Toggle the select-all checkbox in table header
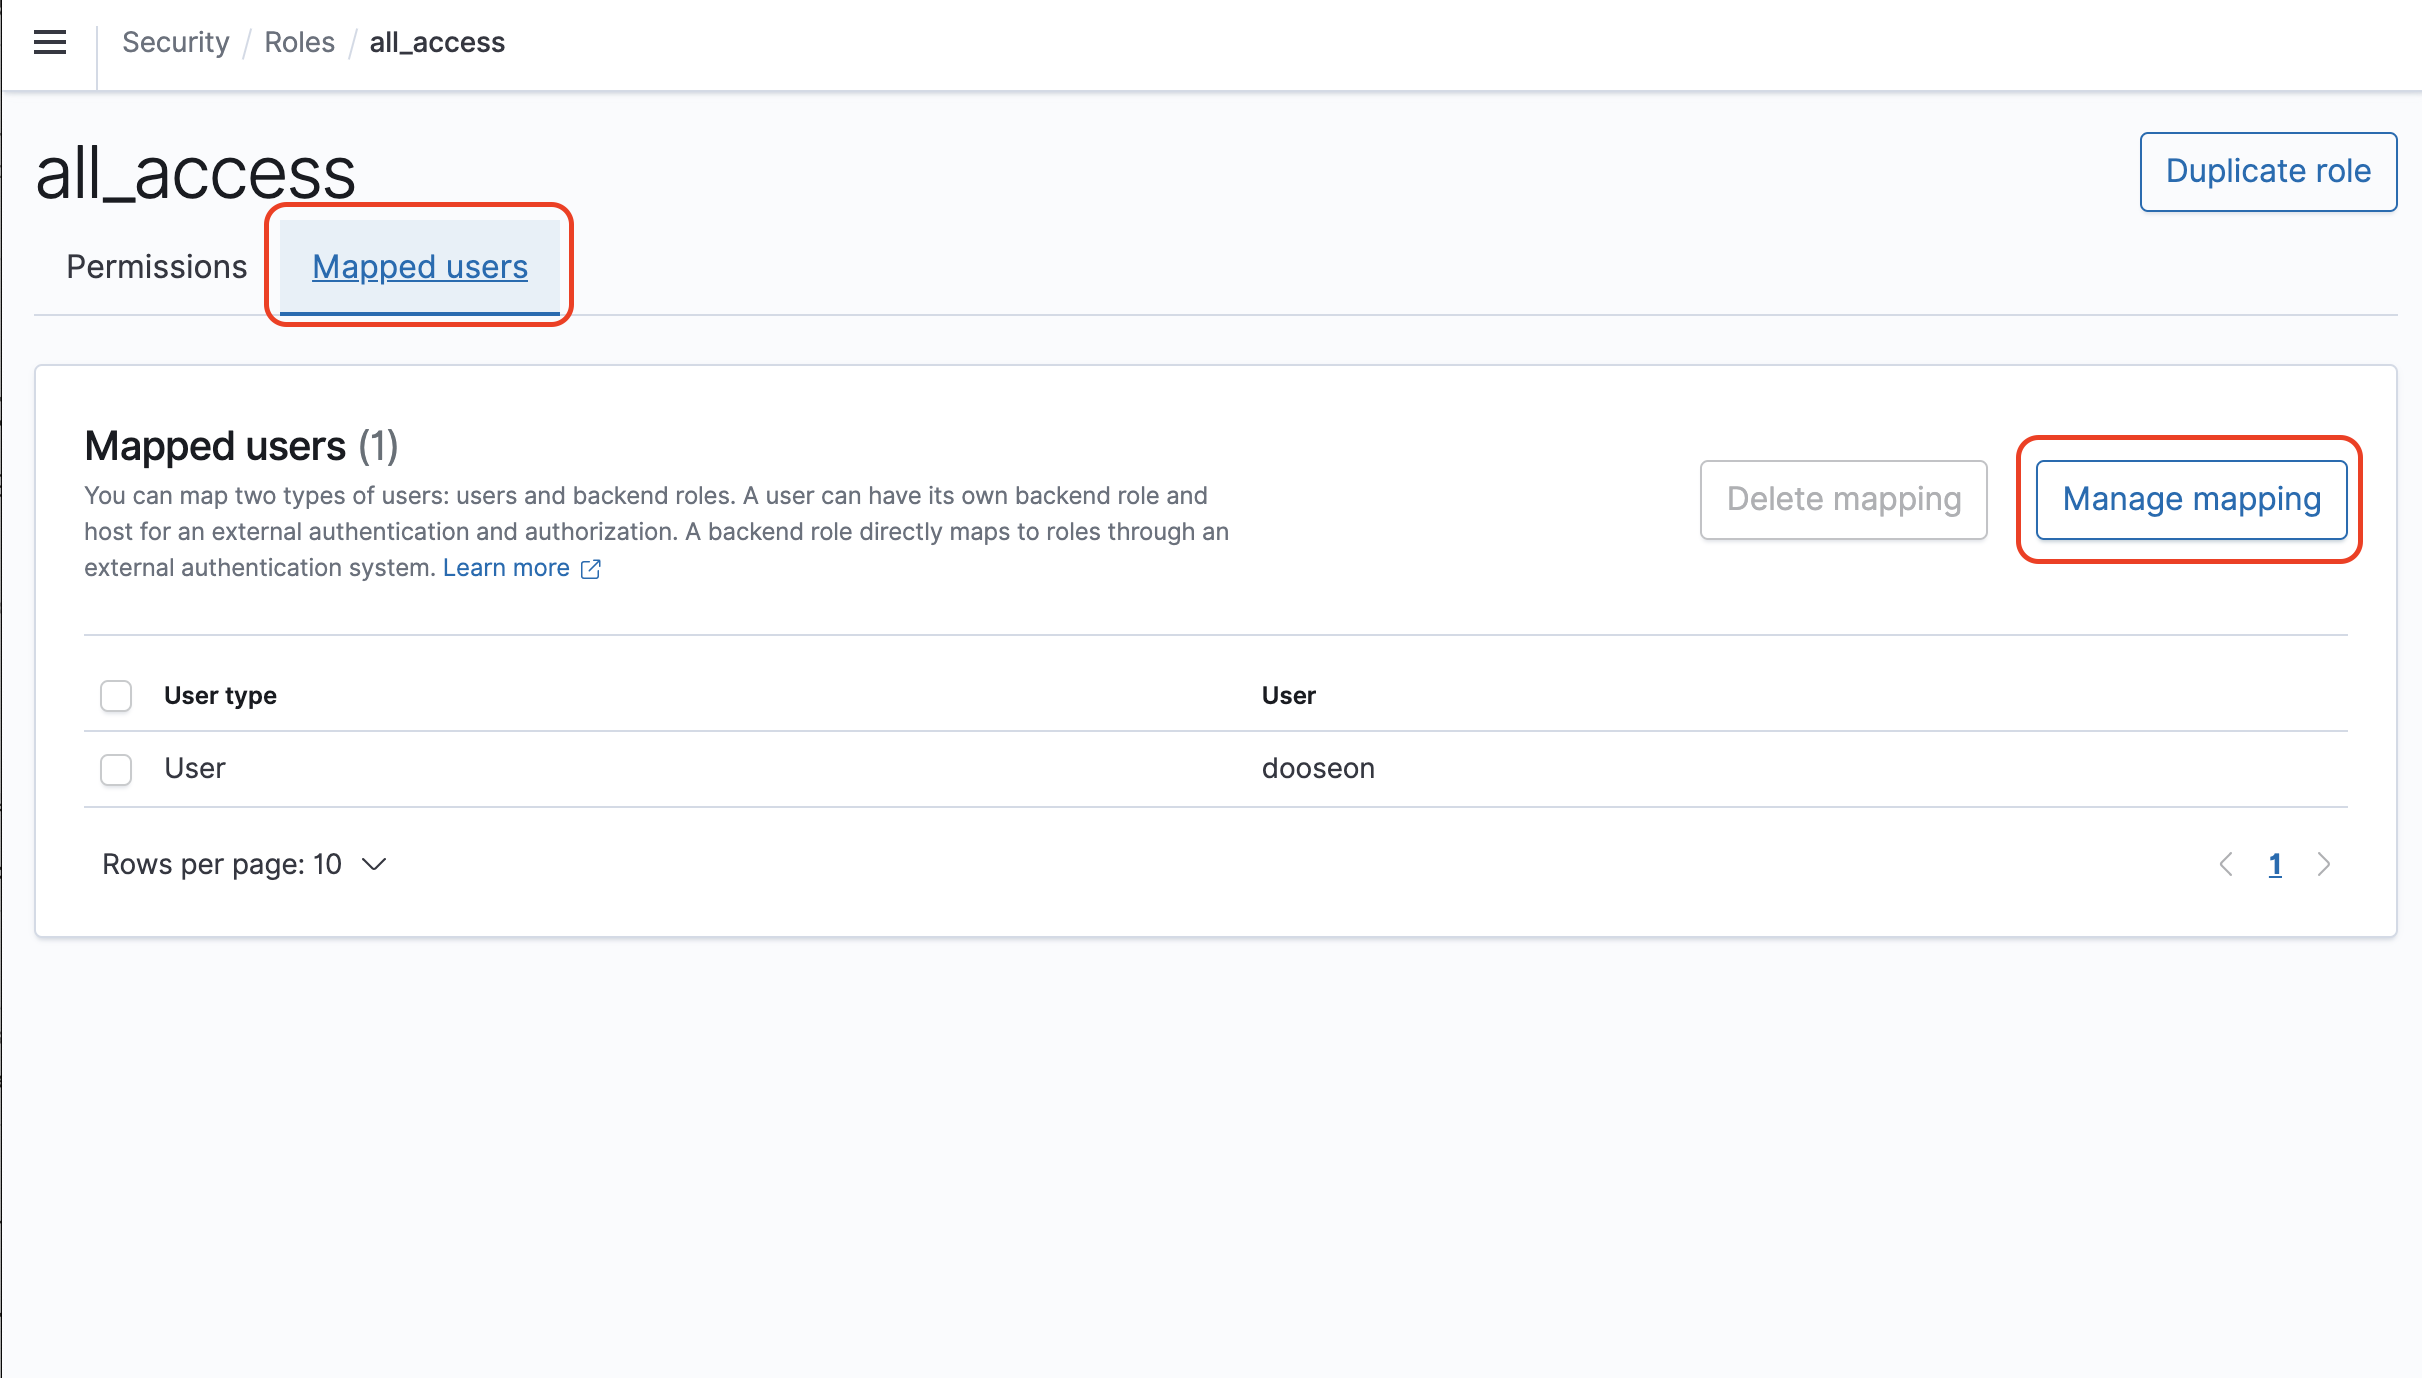This screenshot has height=1378, width=2422. 116,696
